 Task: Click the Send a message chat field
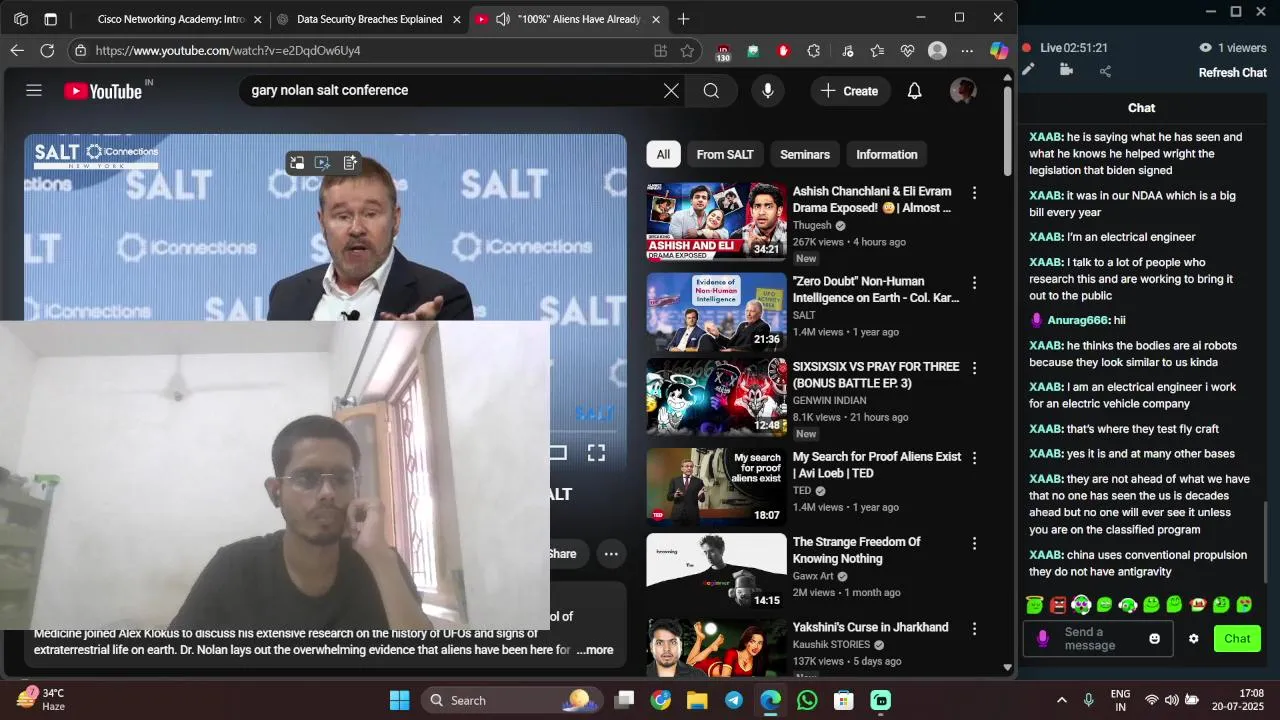tap(1098, 639)
